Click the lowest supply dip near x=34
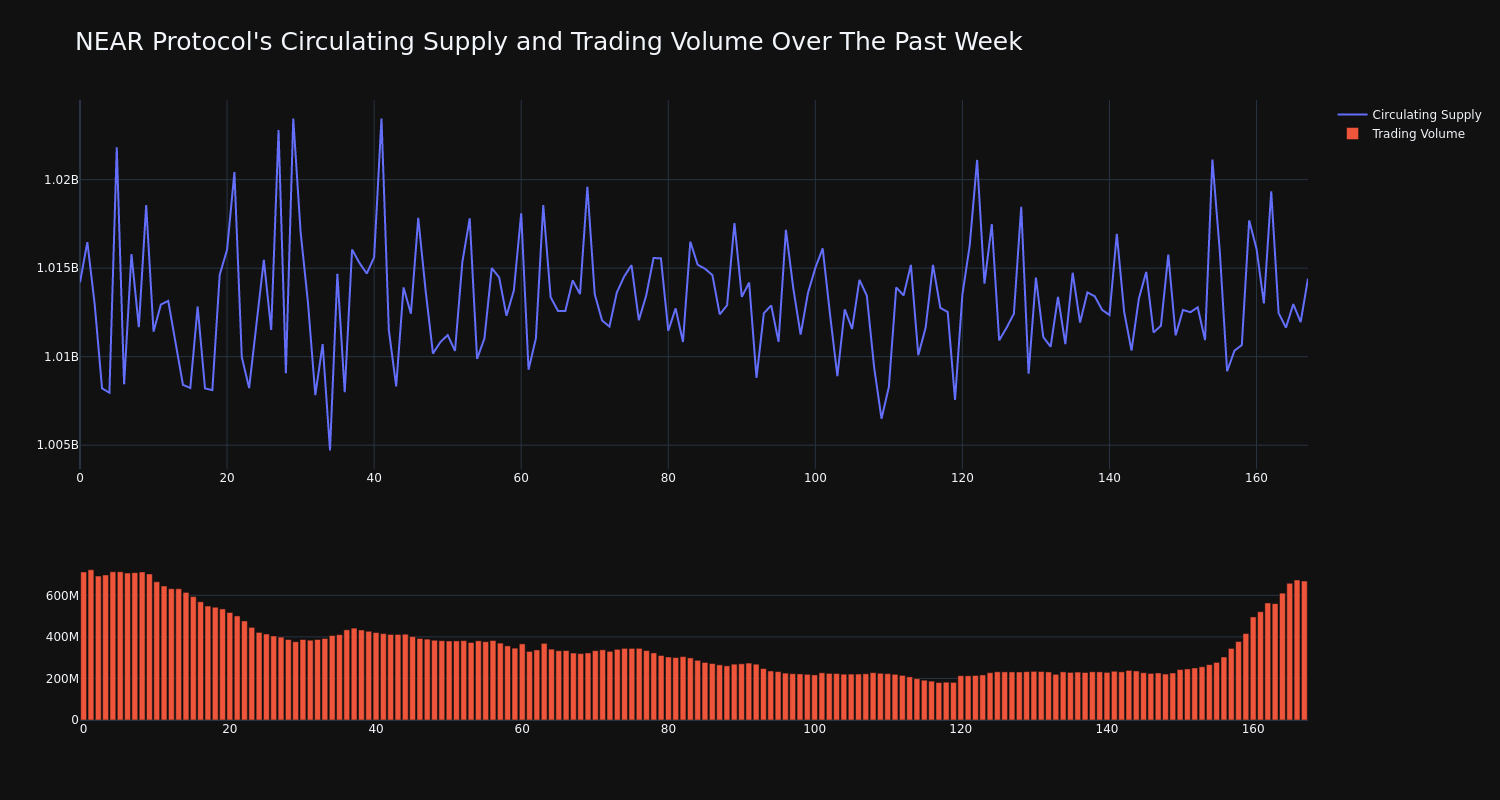The image size is (1500, 800). click(330, 449)
